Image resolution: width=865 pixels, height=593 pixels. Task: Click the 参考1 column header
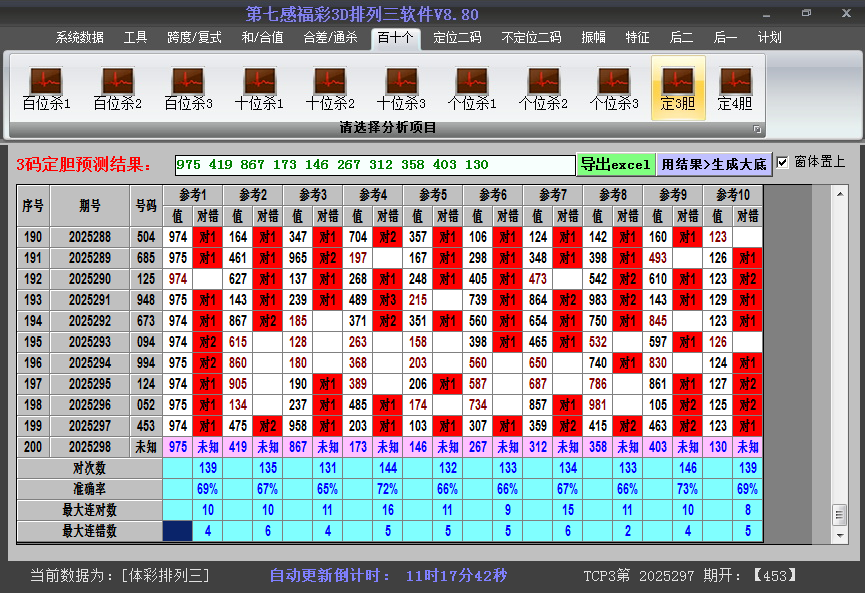point(193,194)
